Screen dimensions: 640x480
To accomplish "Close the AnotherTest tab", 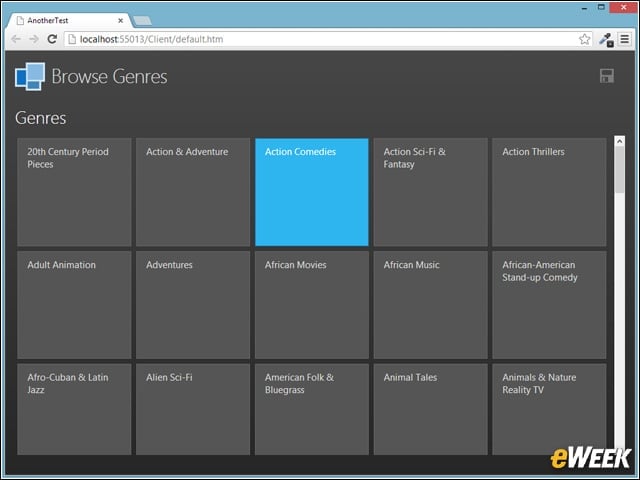I will [120, 20].
